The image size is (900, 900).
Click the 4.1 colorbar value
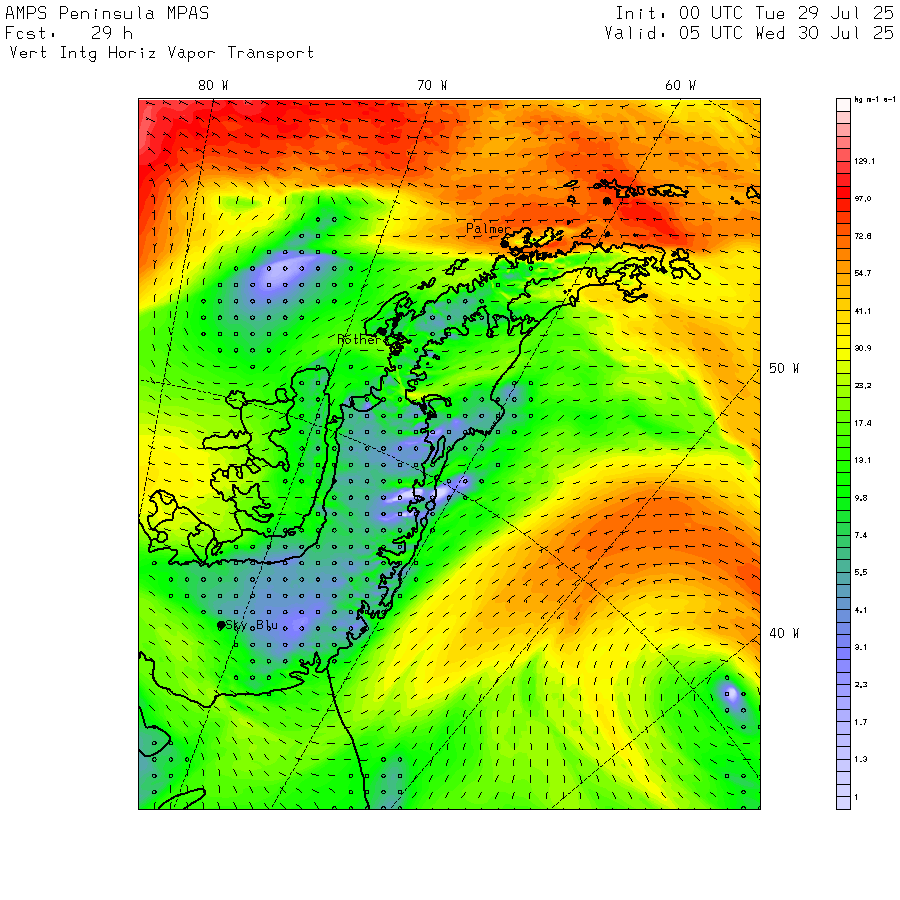point(861,610)
